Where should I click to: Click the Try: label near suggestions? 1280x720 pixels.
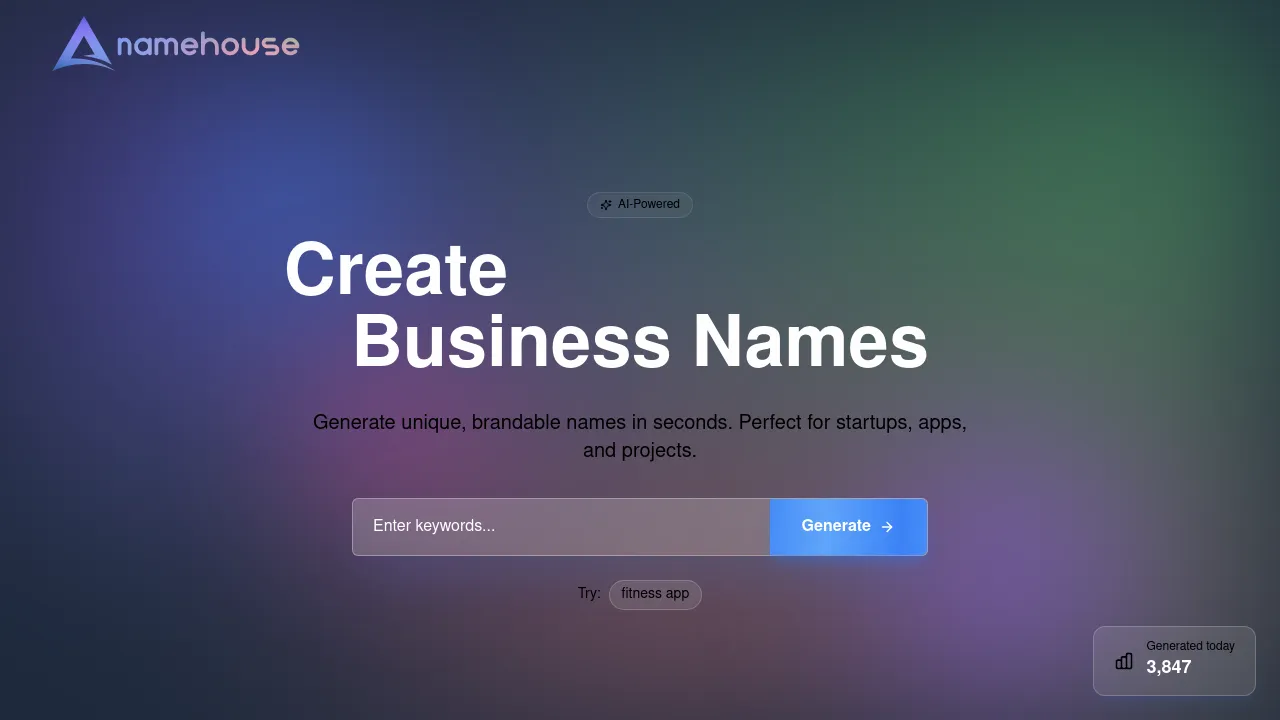pyautogui.click(x=589, y=593)
